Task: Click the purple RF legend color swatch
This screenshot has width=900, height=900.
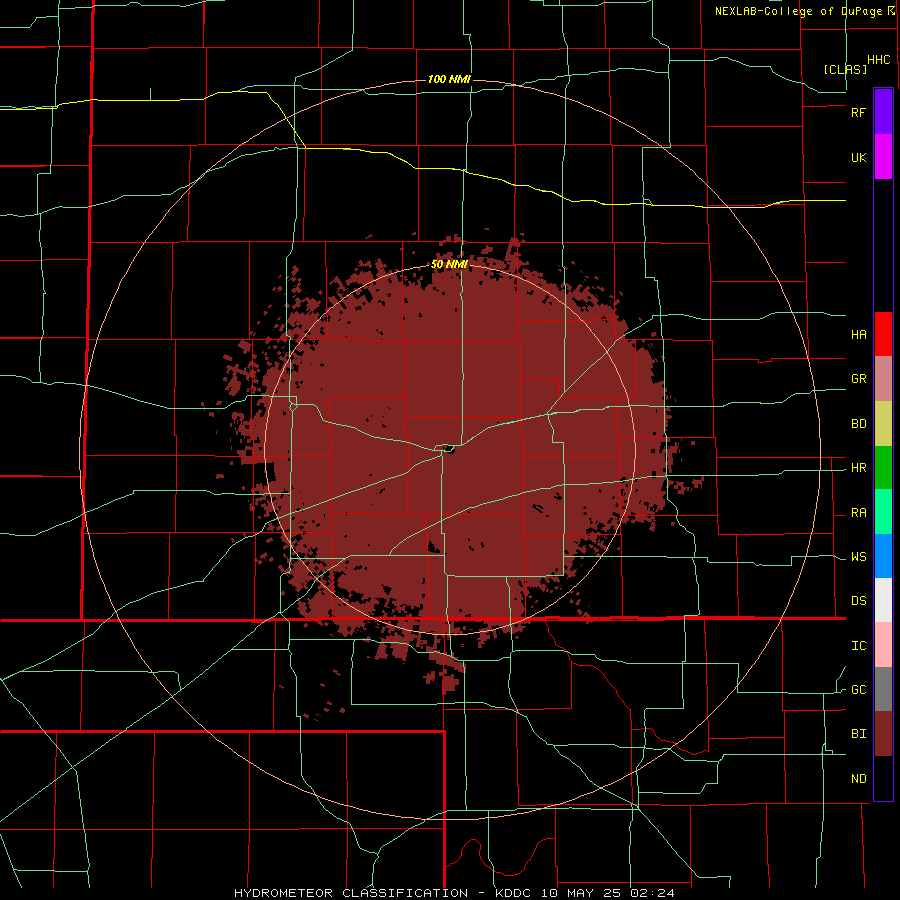Action: point(883,112)
